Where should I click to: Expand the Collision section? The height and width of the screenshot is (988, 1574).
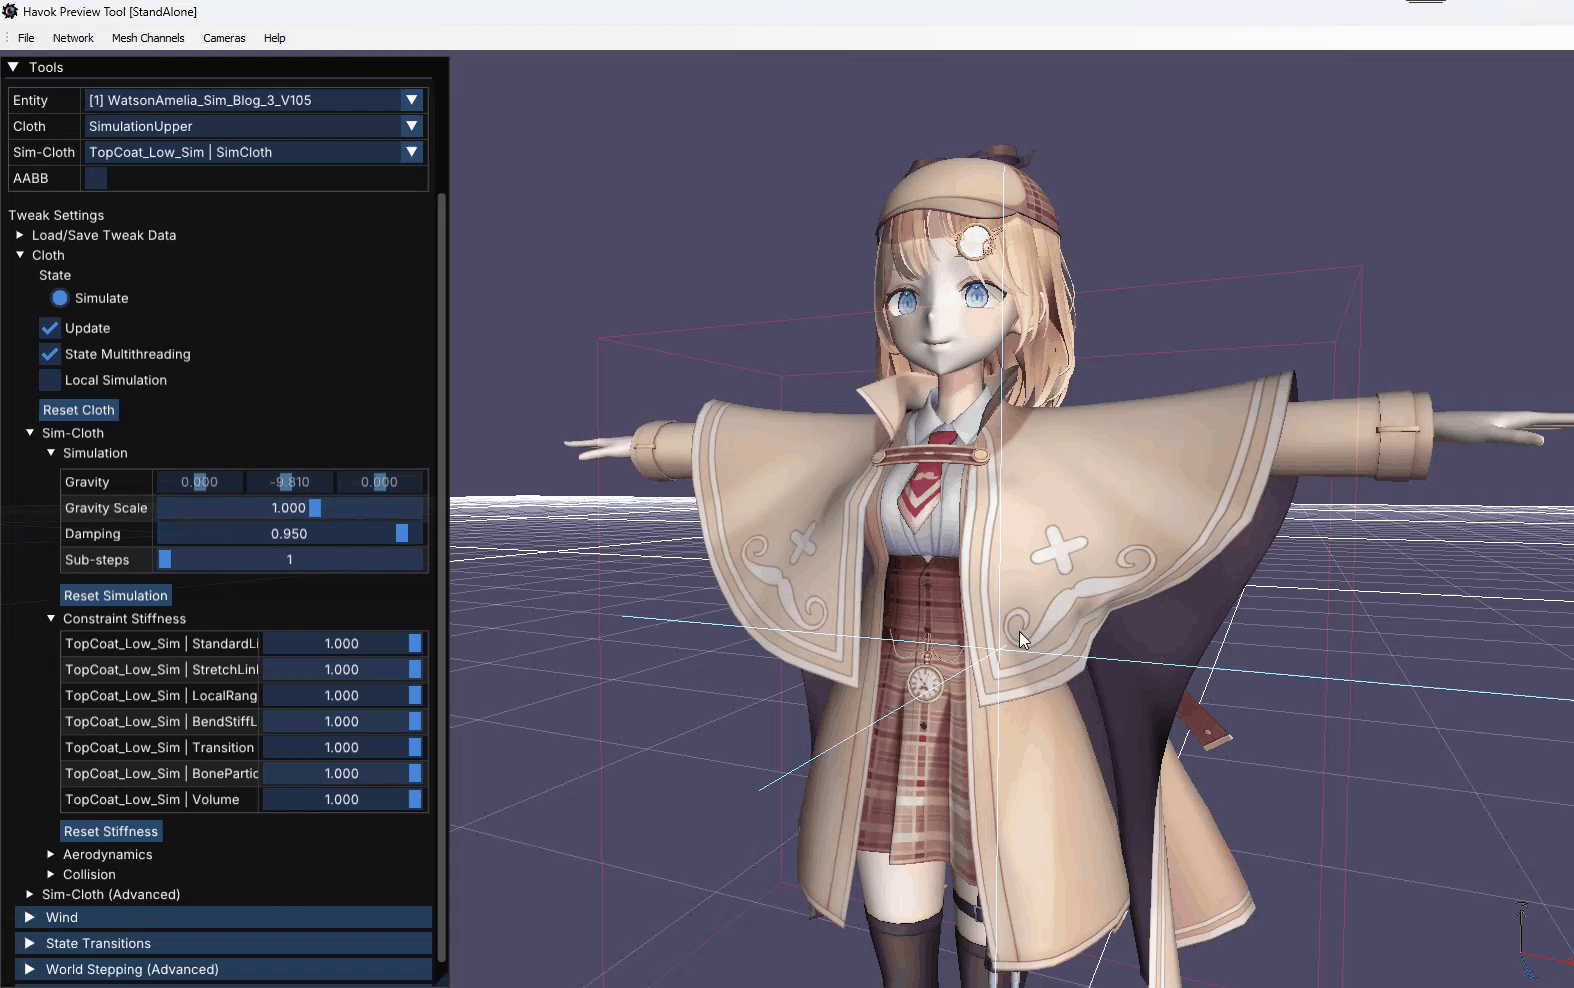[51, 875]
